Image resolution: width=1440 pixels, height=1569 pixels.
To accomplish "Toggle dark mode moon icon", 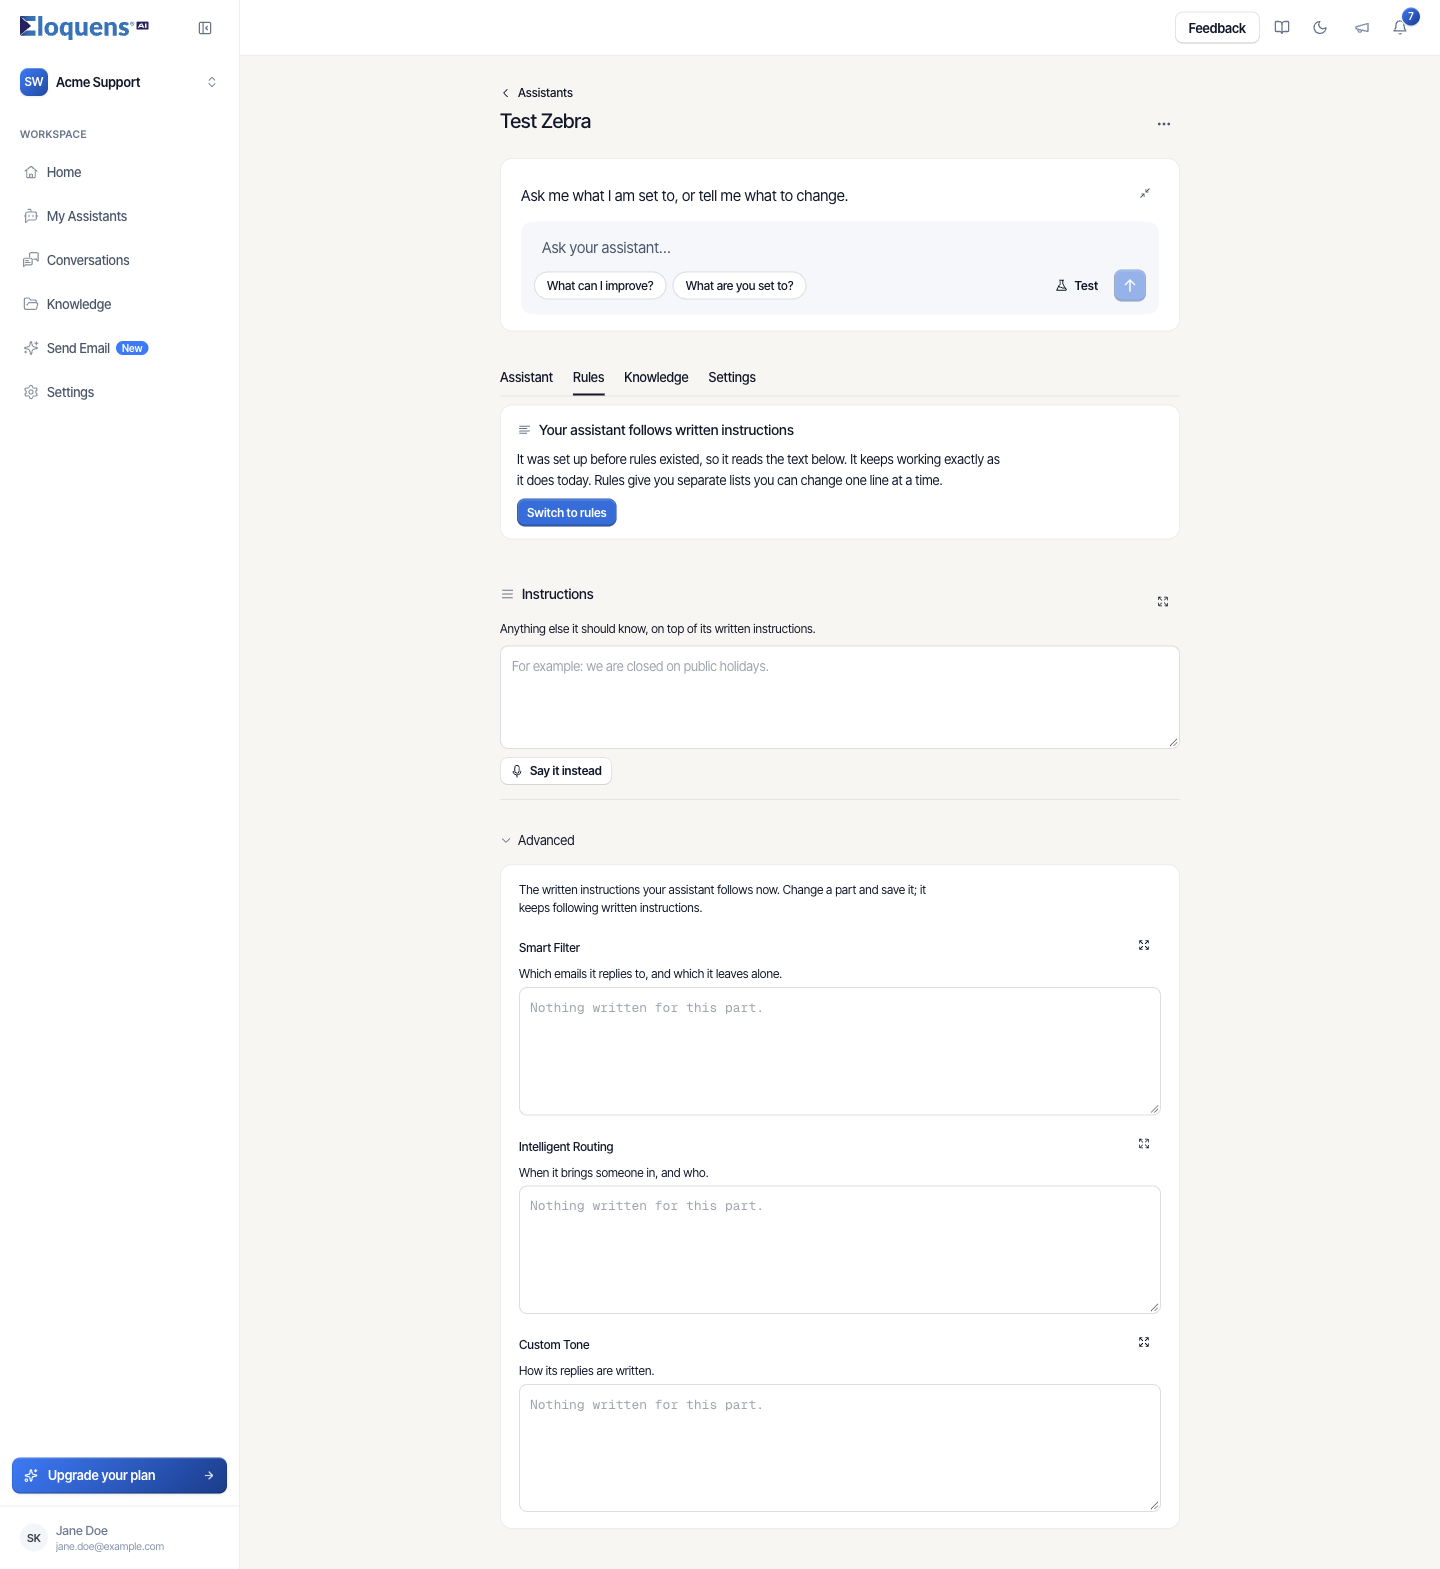I will [1320, 28].
